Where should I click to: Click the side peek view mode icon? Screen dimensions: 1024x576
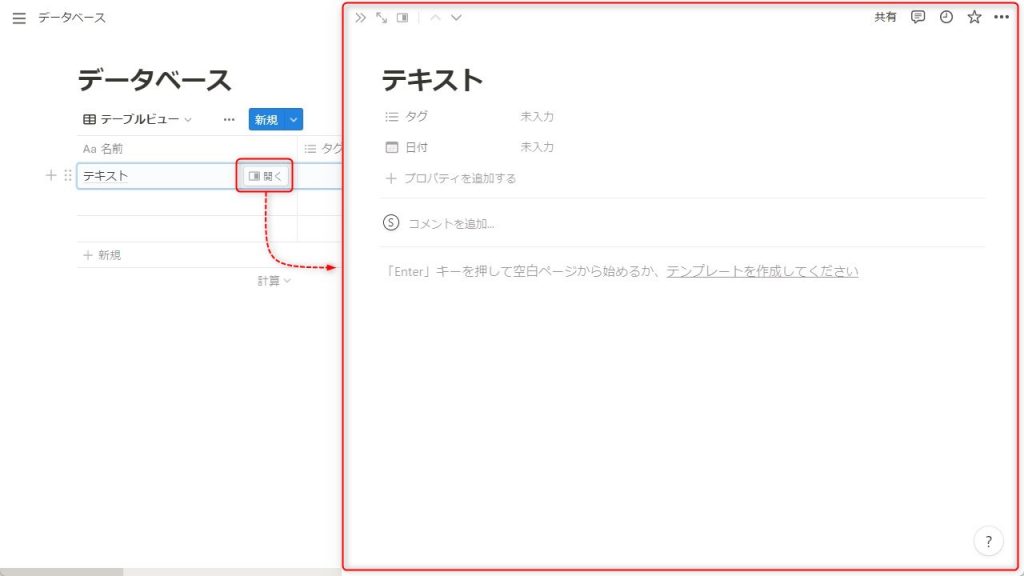[x=402, y=18]
